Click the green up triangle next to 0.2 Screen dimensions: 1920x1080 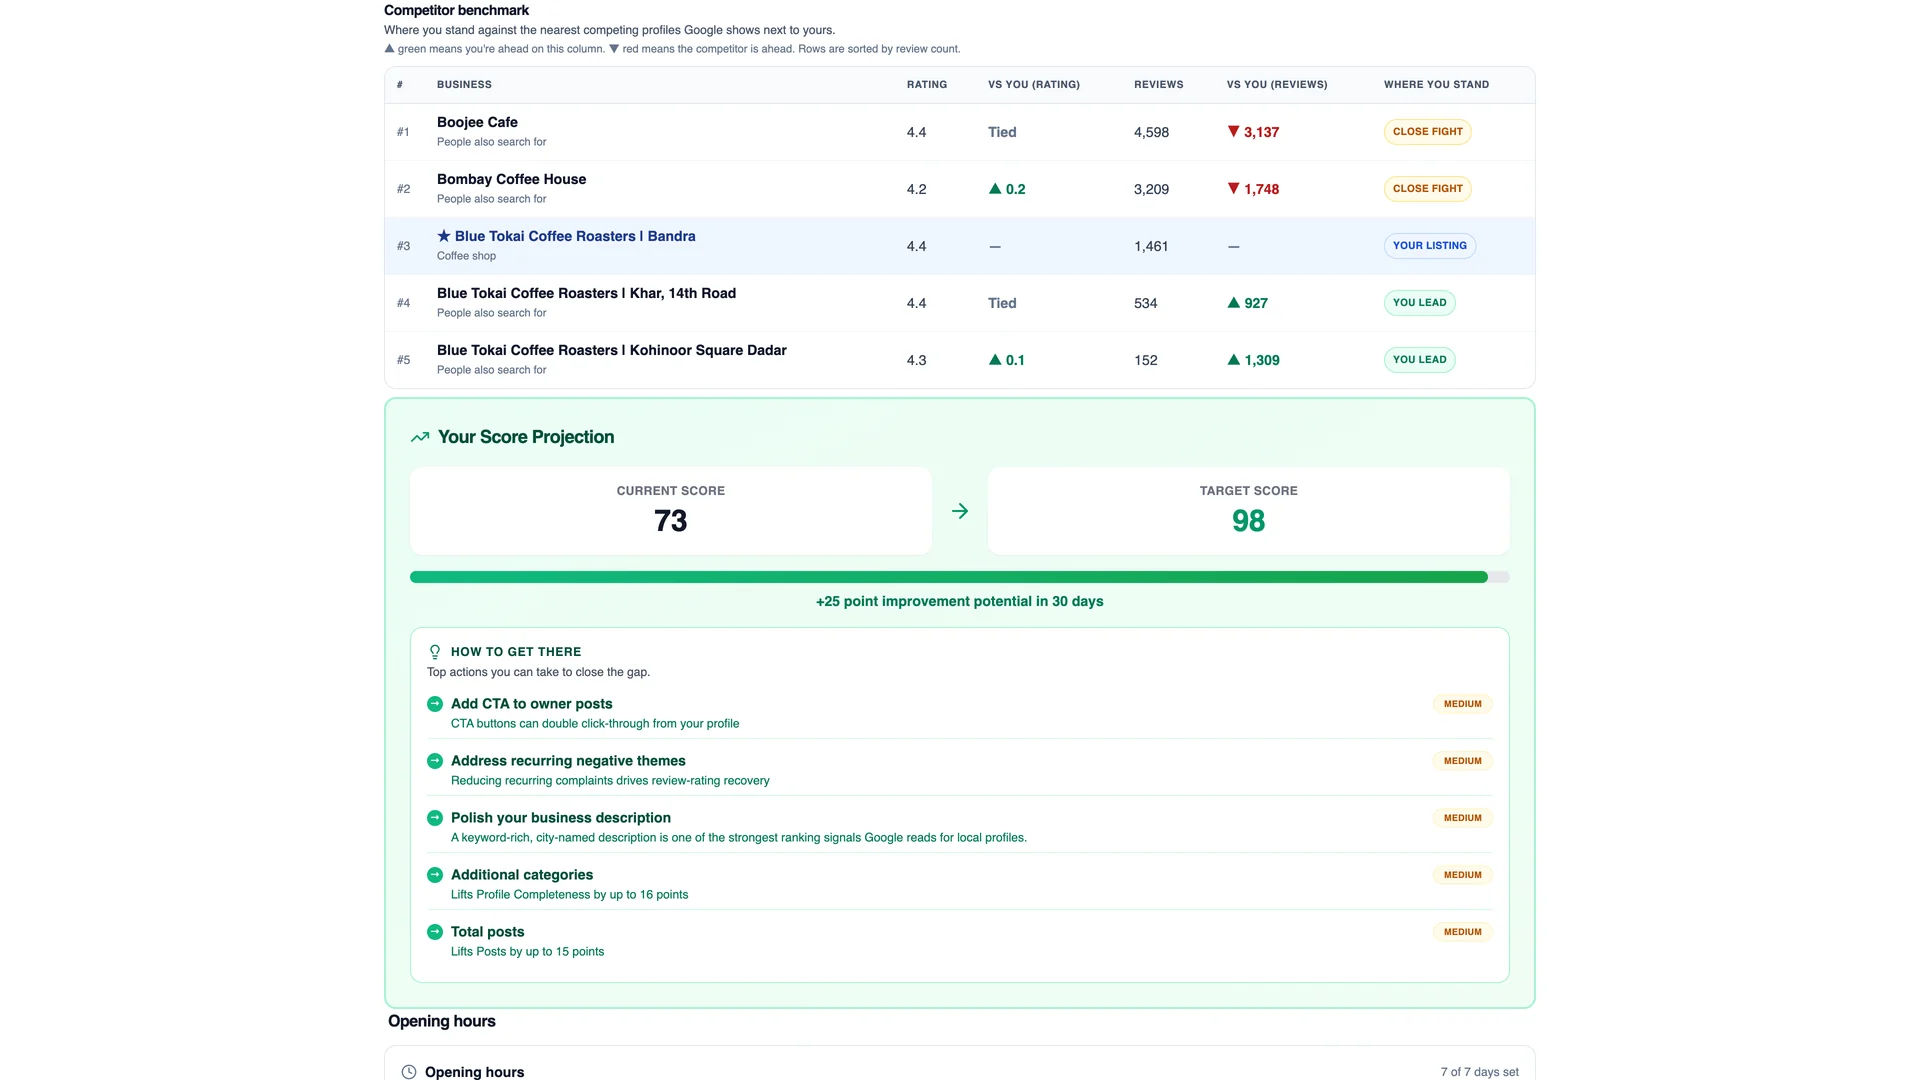[x=995, y=188]
